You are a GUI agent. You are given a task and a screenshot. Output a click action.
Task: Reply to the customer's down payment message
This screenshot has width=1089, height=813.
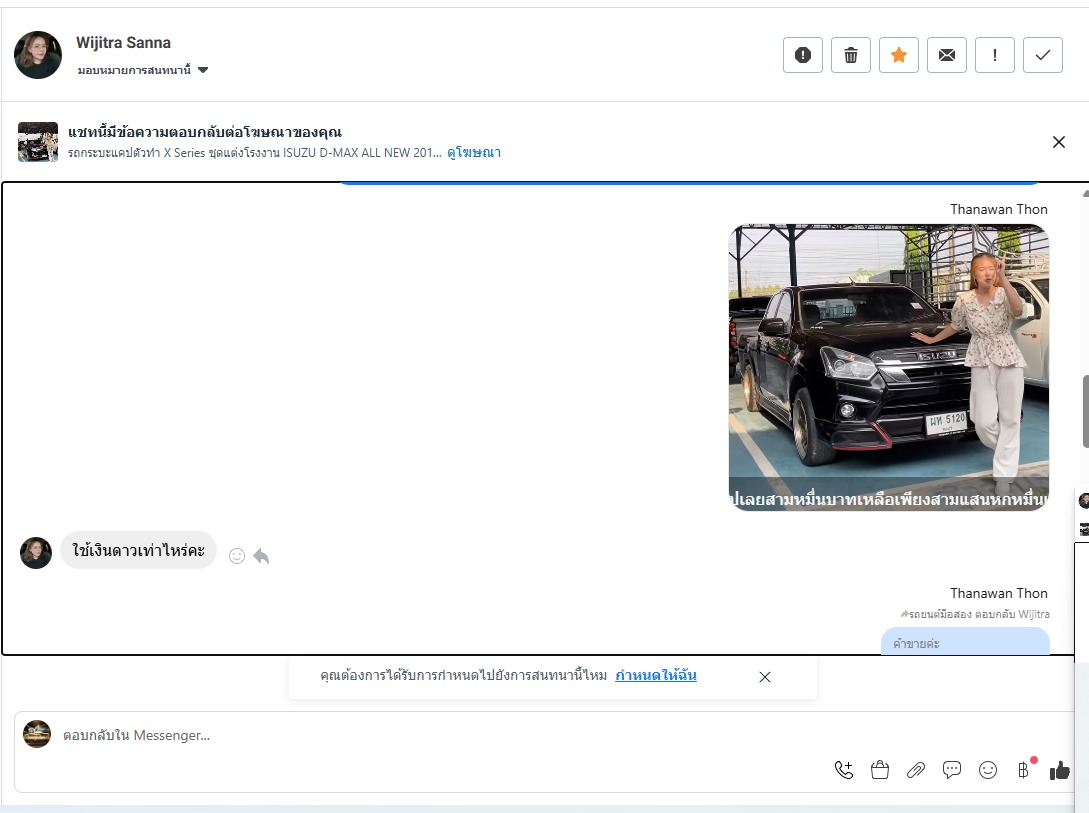pyautogui.click(x=261, y=556)
